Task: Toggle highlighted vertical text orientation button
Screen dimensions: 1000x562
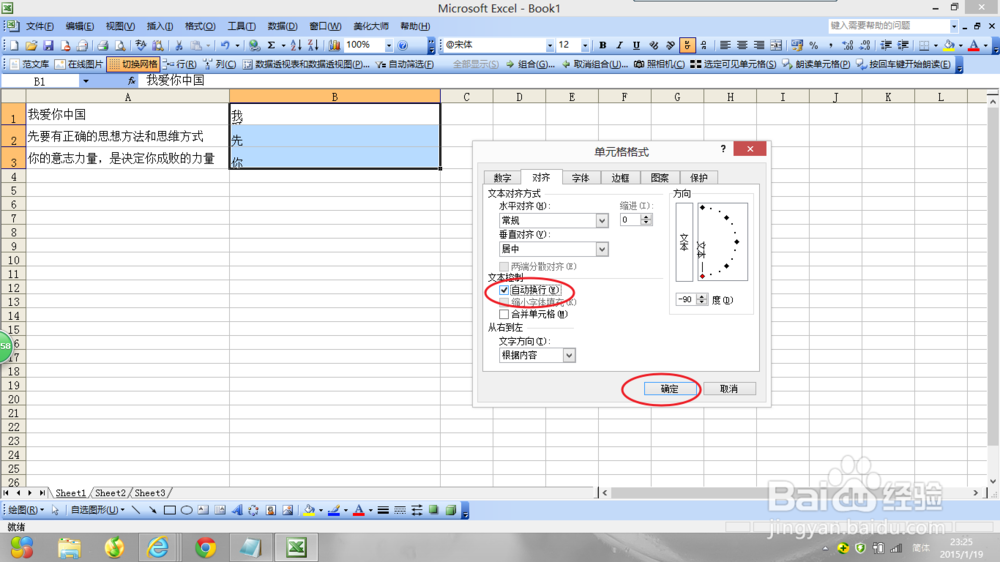Action: point(687,45)
